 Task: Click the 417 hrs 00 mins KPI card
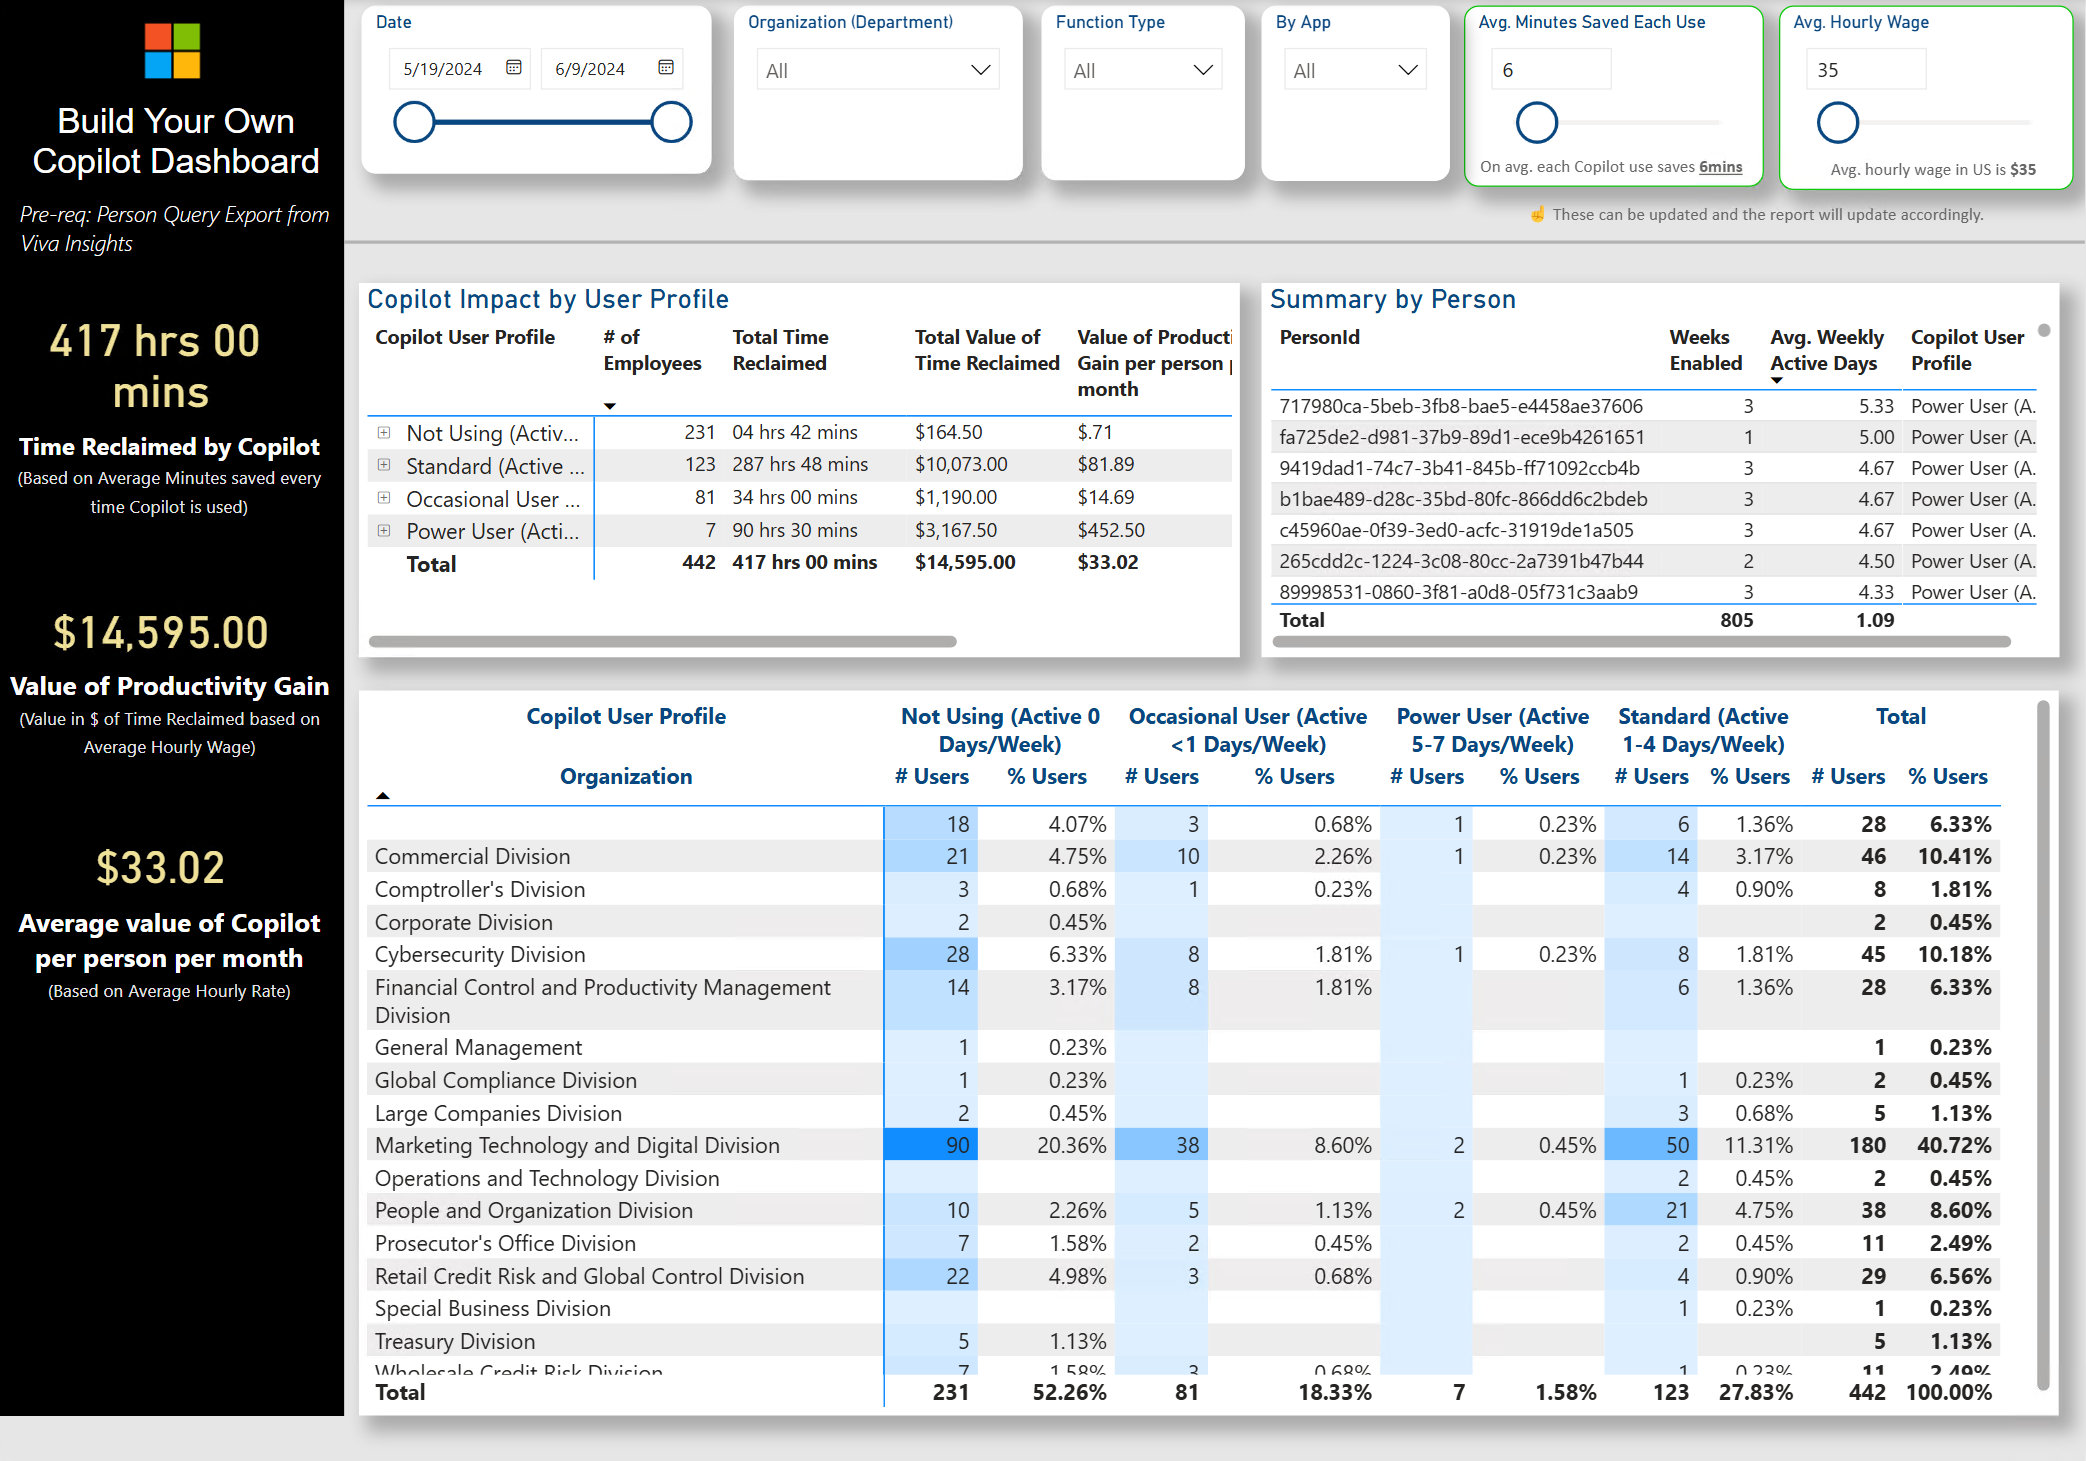155,366
